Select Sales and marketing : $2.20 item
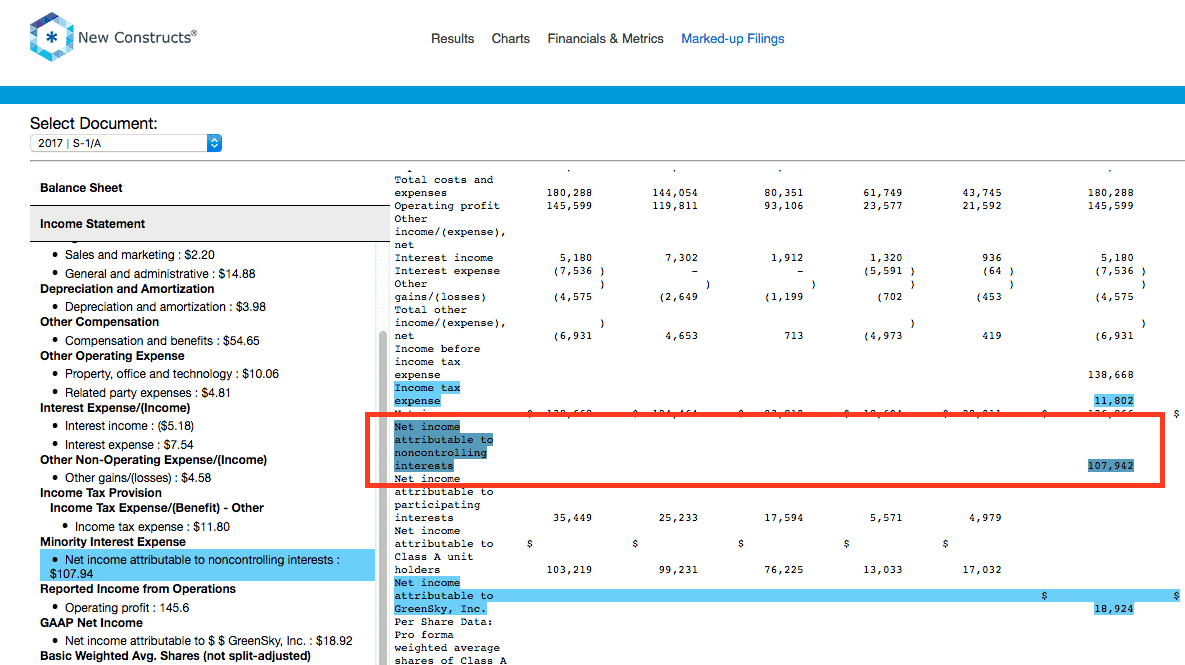The width and height of the screenshot is (1185, 665). [x=140, y=255]
